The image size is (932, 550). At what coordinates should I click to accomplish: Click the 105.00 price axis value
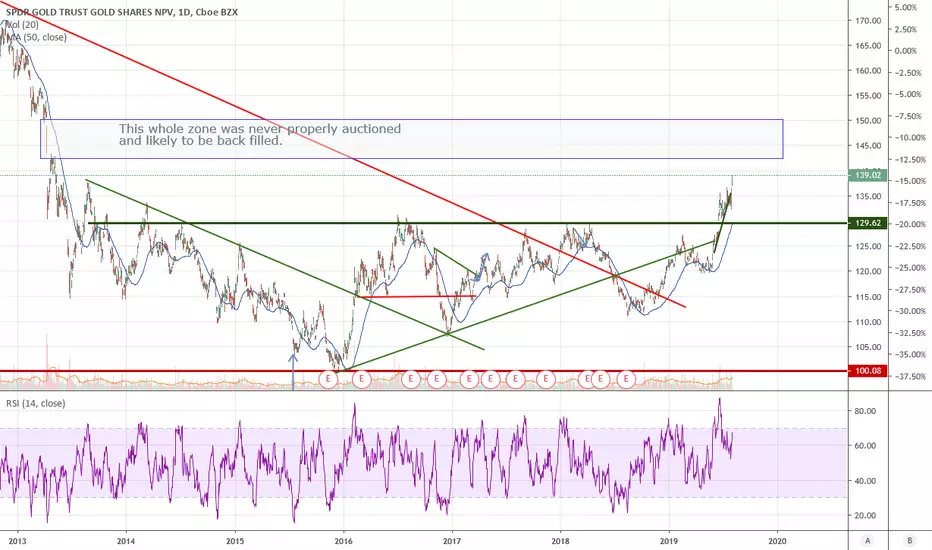[868, 347]
